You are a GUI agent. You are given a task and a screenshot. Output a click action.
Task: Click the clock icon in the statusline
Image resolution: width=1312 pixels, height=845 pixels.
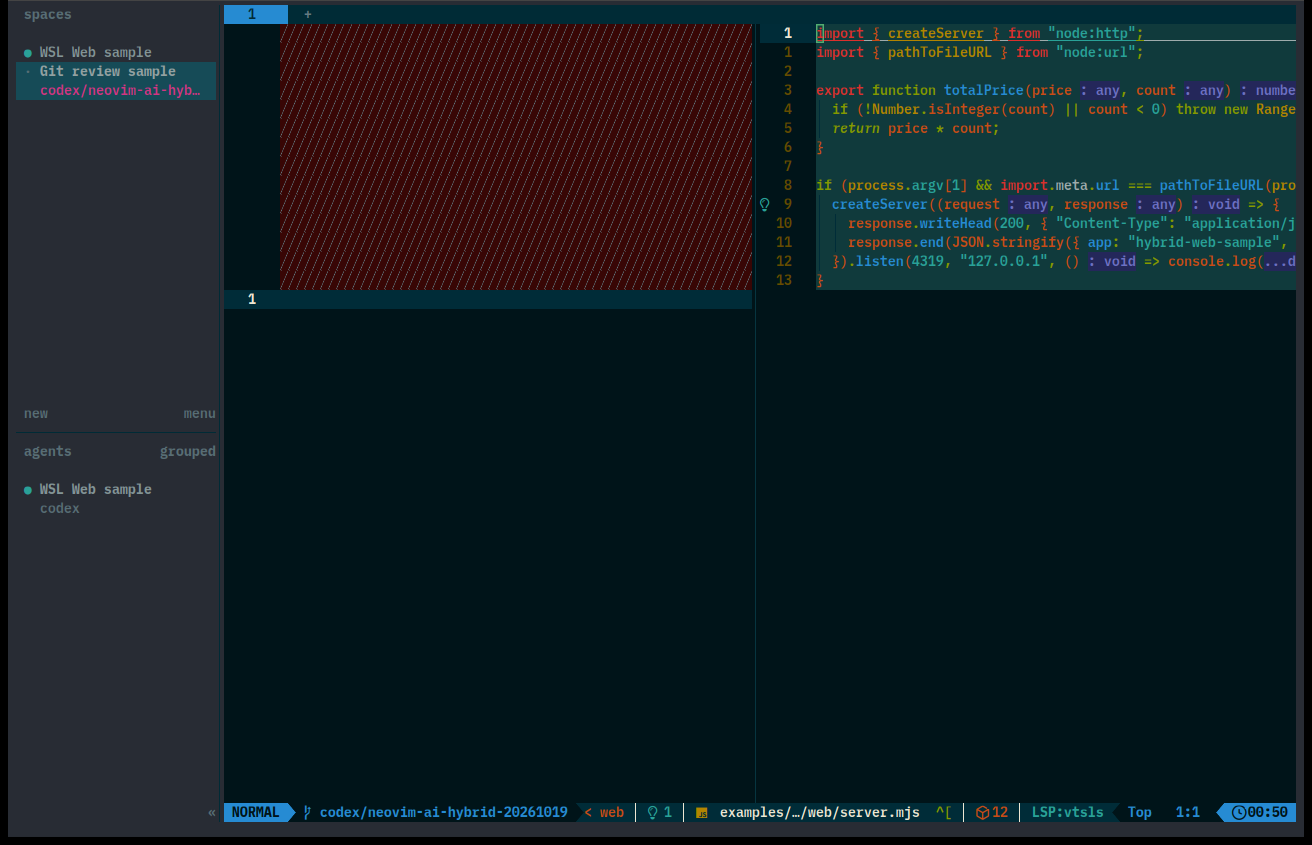1239,812
